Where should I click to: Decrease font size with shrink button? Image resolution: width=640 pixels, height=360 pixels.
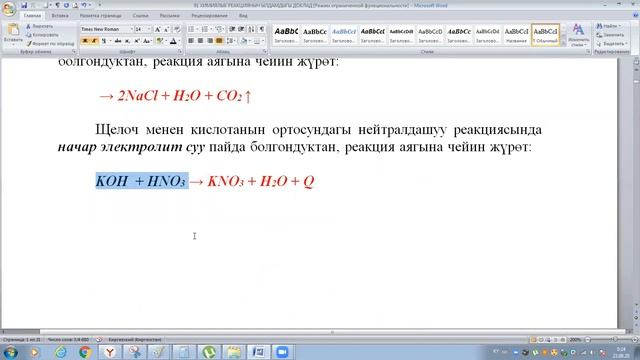point(167,29)
